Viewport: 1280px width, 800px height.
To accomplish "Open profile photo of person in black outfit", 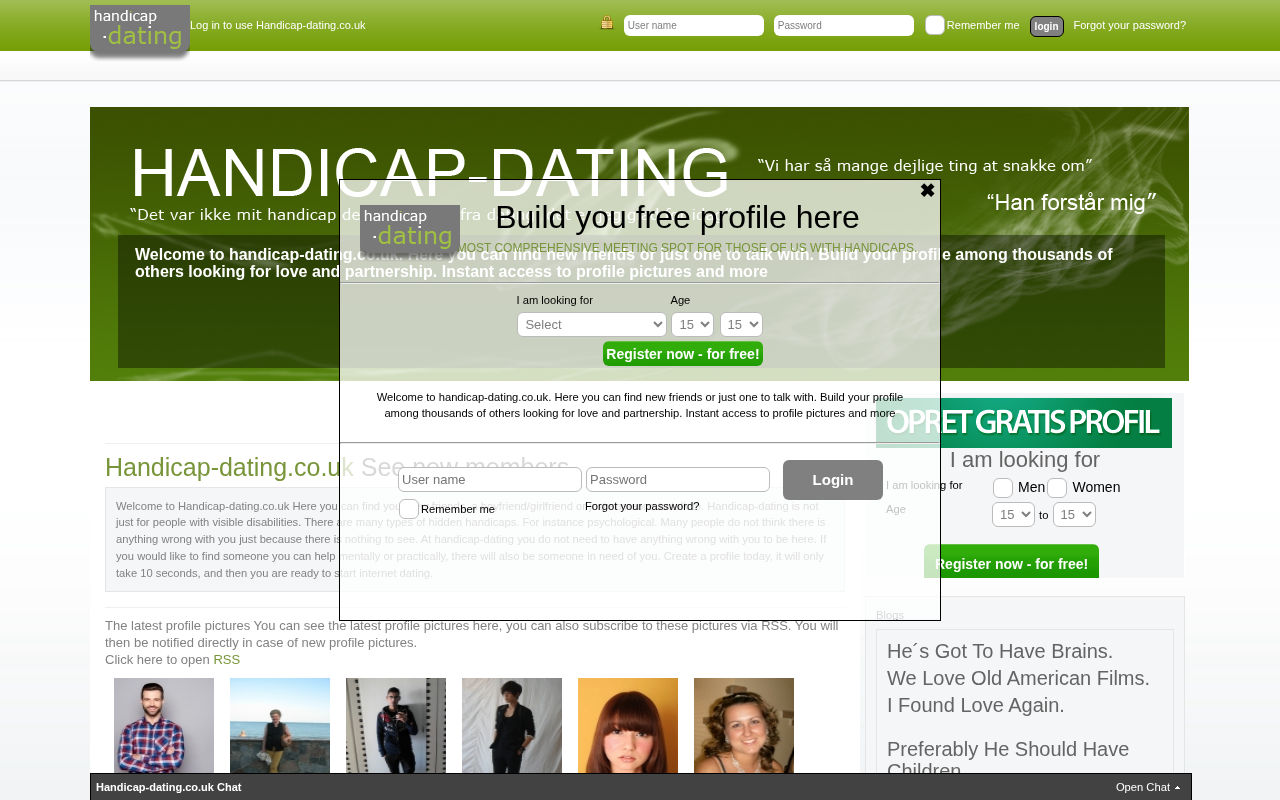I will pyautogui.click(x=512, y=726).
